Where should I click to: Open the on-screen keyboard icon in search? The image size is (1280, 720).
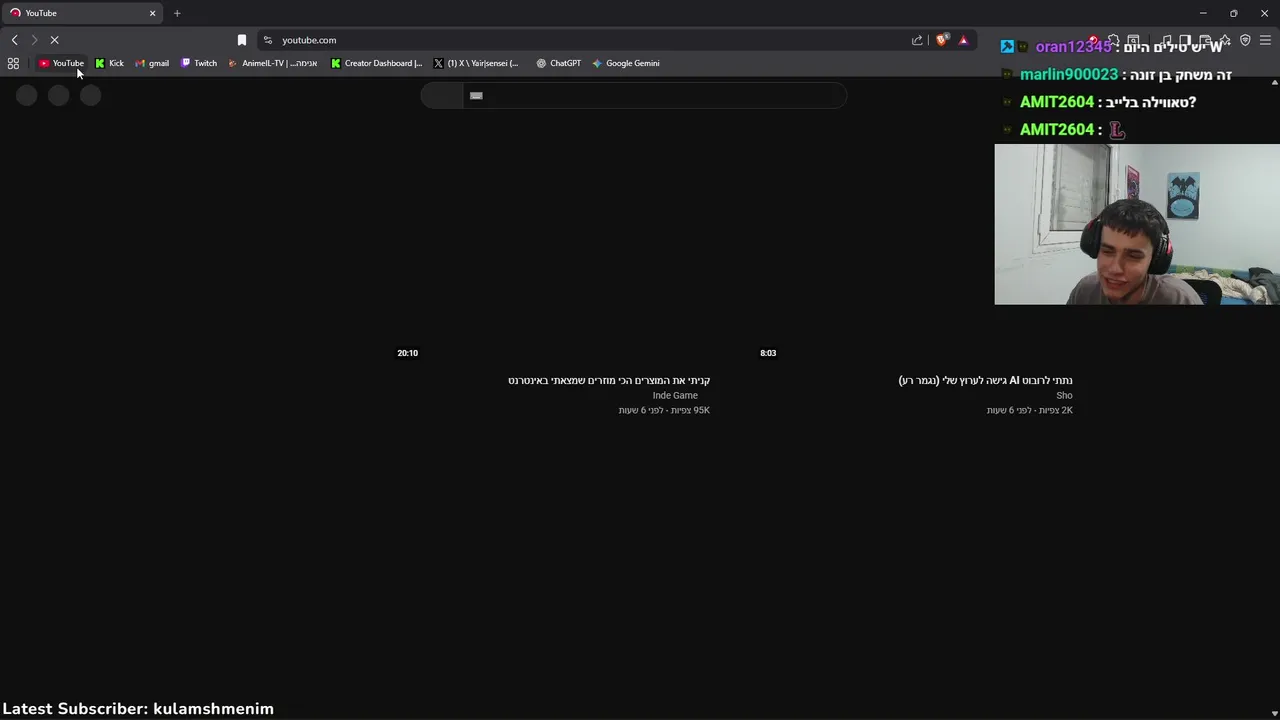tap(476, 95)
